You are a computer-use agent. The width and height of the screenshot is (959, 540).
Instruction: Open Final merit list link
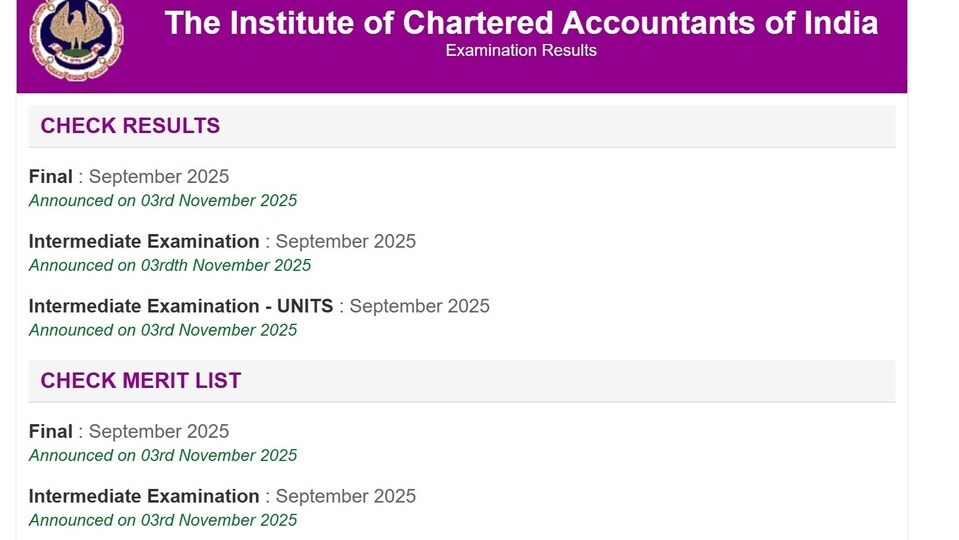tap(51, 431)
